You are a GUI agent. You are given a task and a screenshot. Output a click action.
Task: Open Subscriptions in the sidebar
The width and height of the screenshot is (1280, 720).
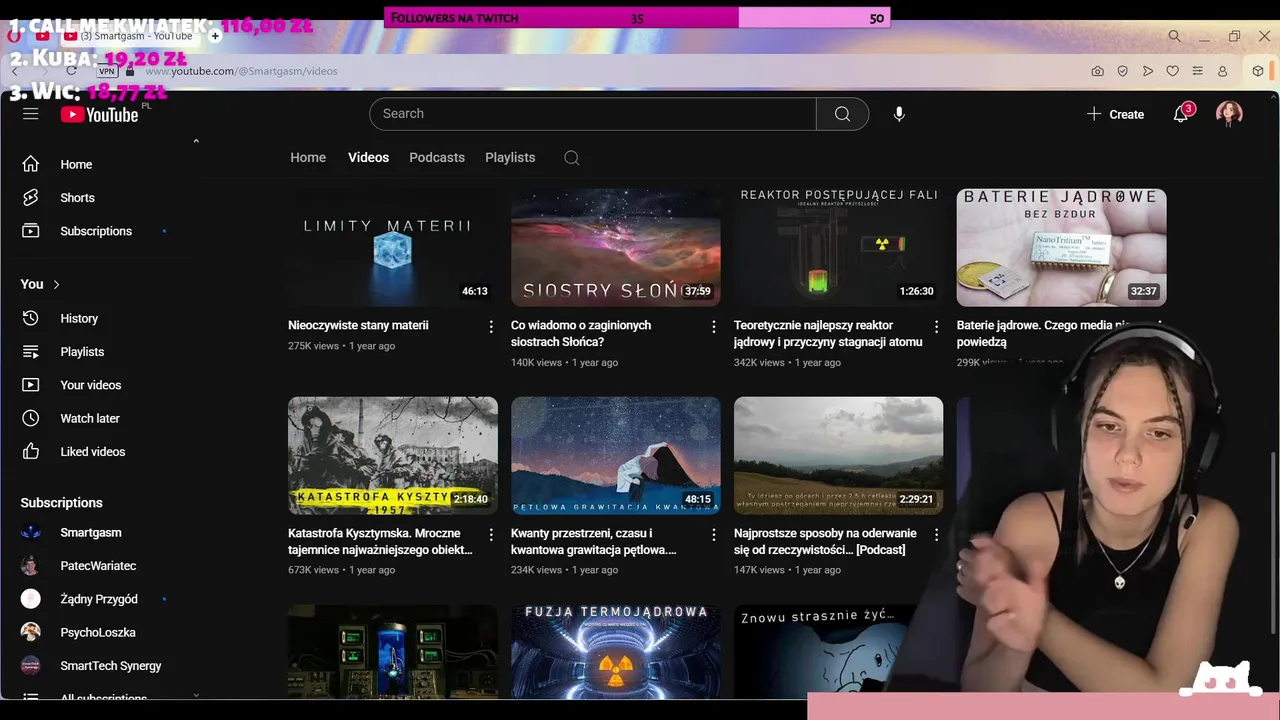coord(97,231)
